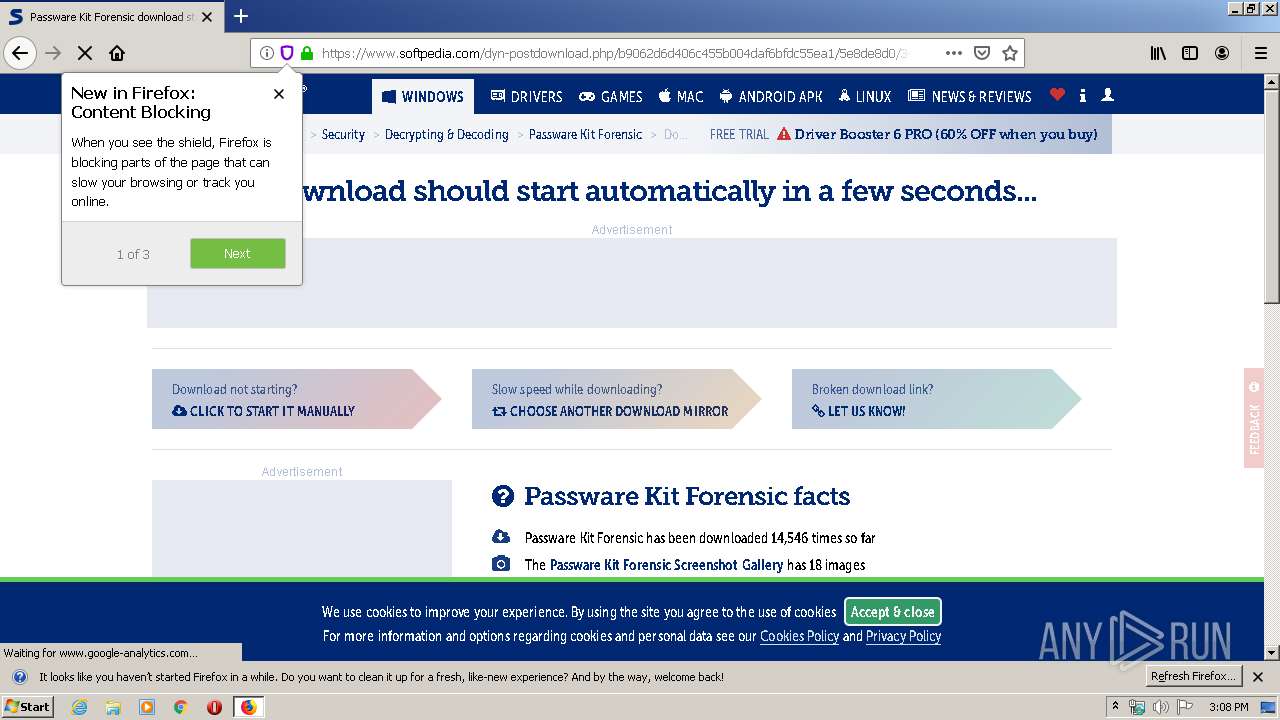1280x720 pixels.
Task: Open the Firefox hamburger menu
Action: pyautogui.click(x=1261, y=53)
